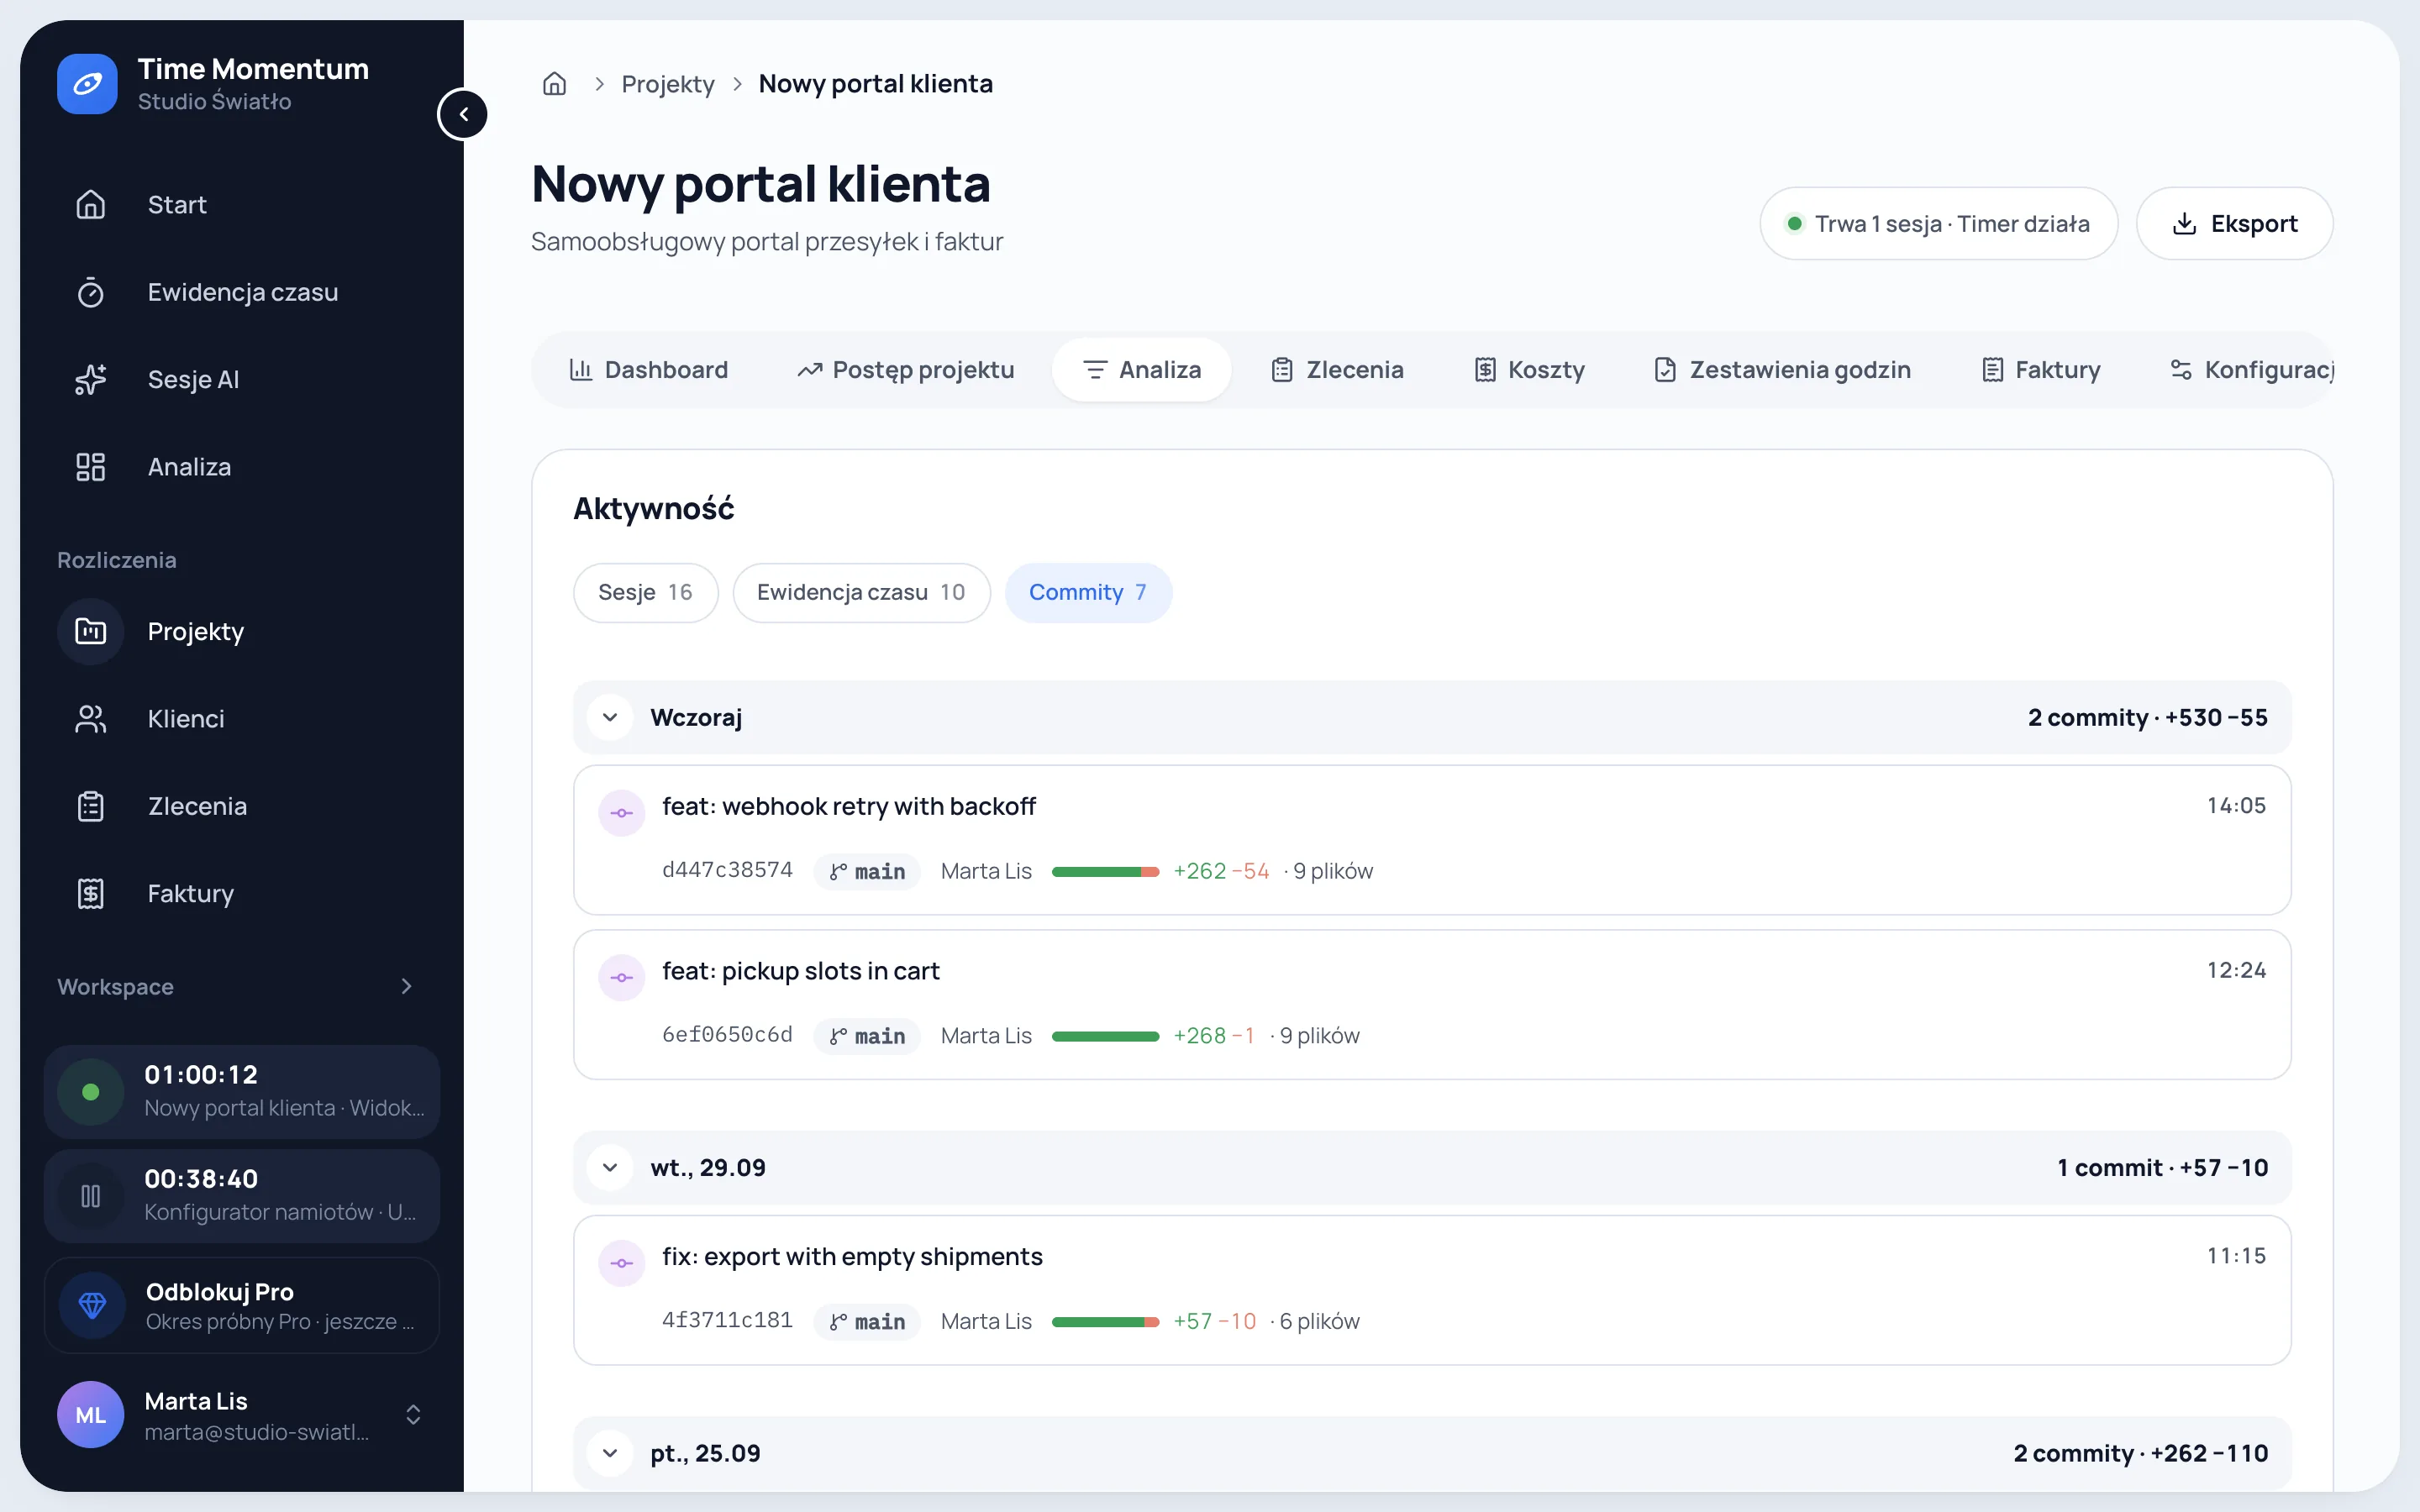The width and height of the screenshot is (2420, 1512).
Task: Click the sidebar Analiza grid icon
Action: 91,467
